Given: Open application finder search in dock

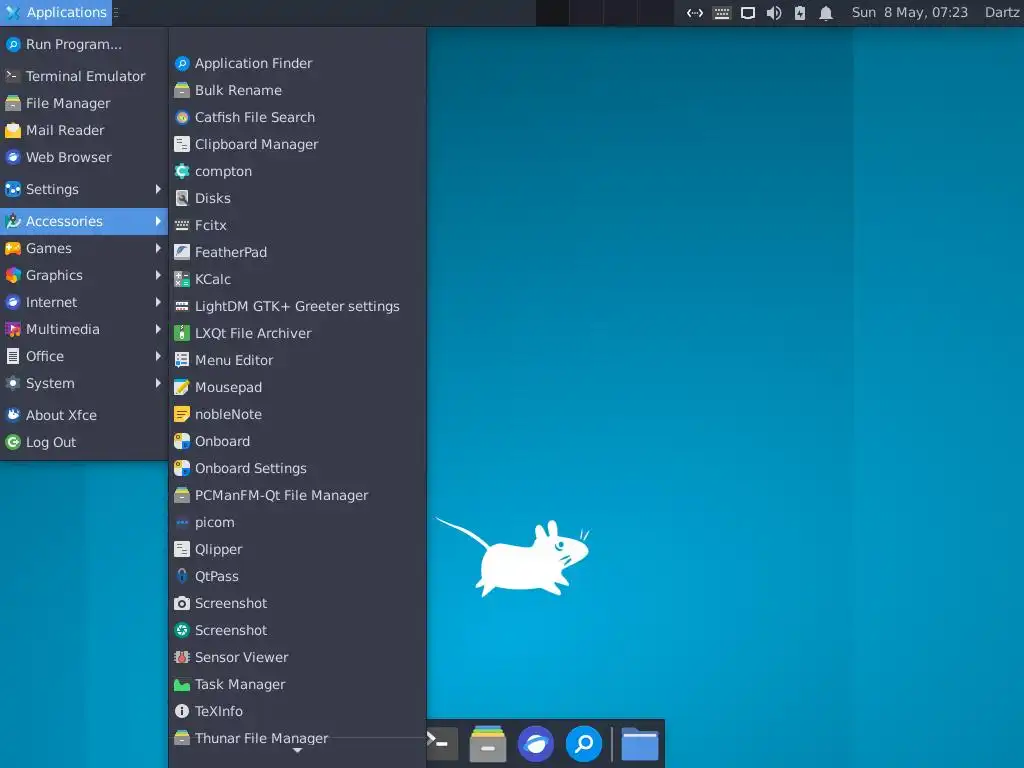Looking at the screenshot, I should coord(584,744).
